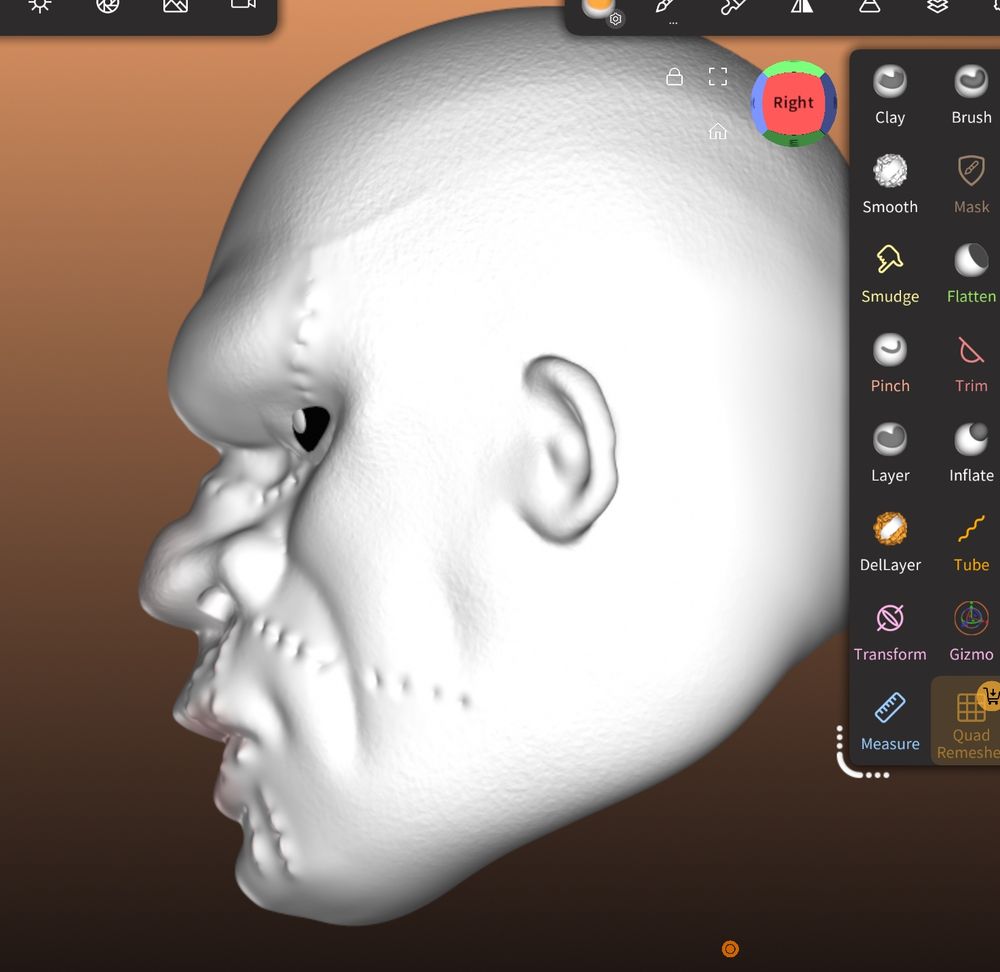This screenshot has width=1000, height=972.
Task: Select the Layer tool
Action: [890, 453]
